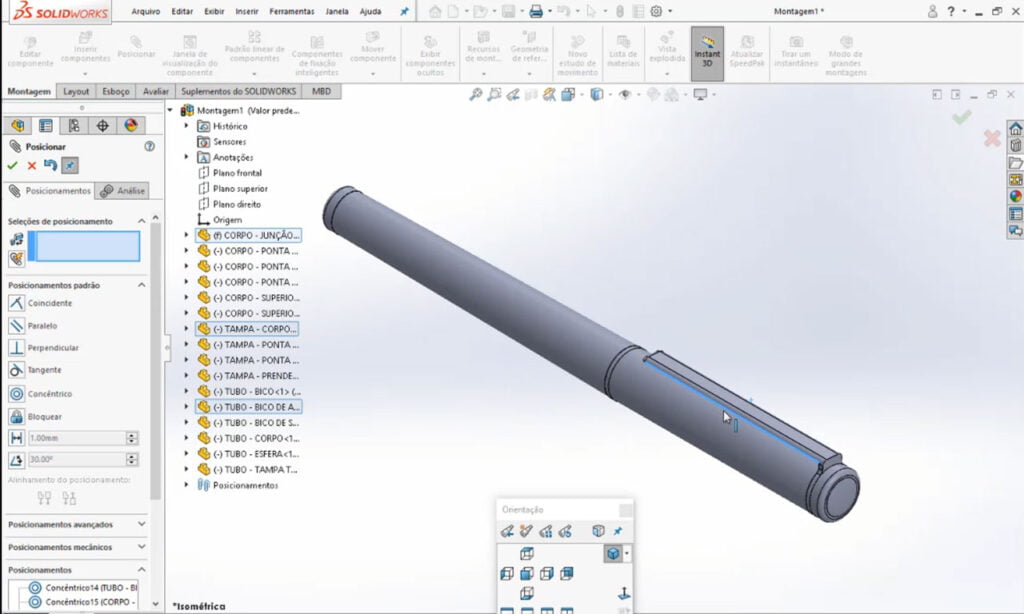
Task: Click red cancel X in viewport corner
Action: (x=992, y=138)
